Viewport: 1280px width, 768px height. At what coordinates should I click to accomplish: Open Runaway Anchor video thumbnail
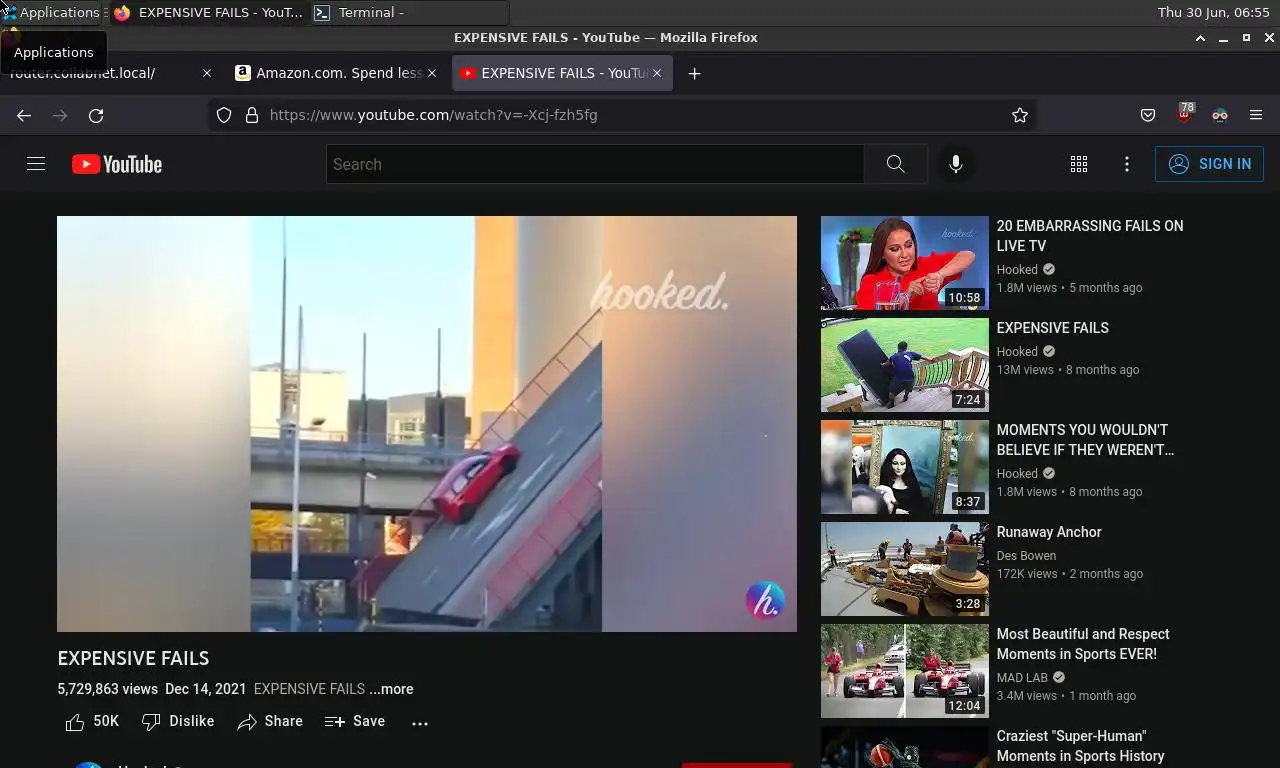tap(904, 569)
